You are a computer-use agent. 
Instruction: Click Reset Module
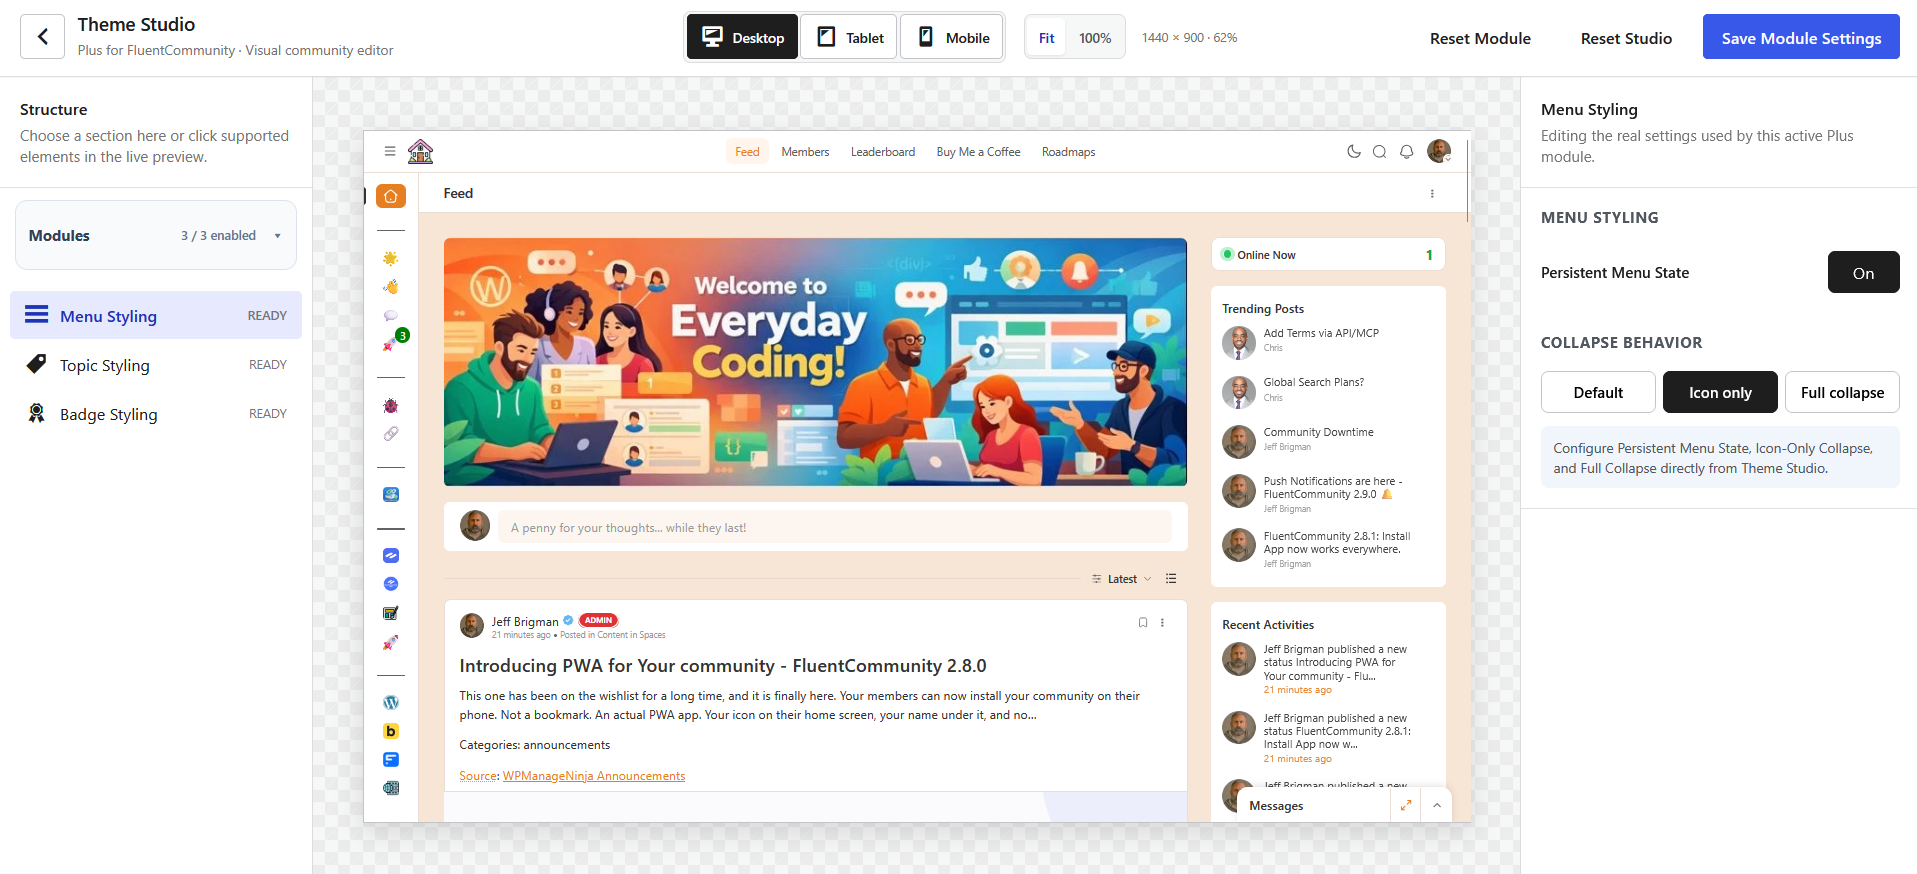tap(1480, 38)
